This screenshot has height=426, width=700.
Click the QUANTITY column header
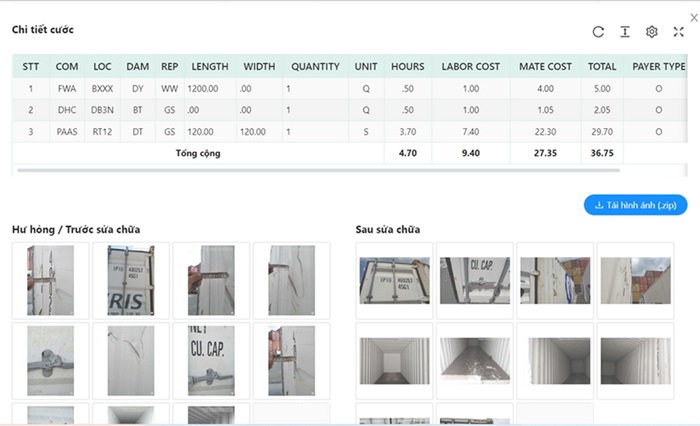pos(315,67)
